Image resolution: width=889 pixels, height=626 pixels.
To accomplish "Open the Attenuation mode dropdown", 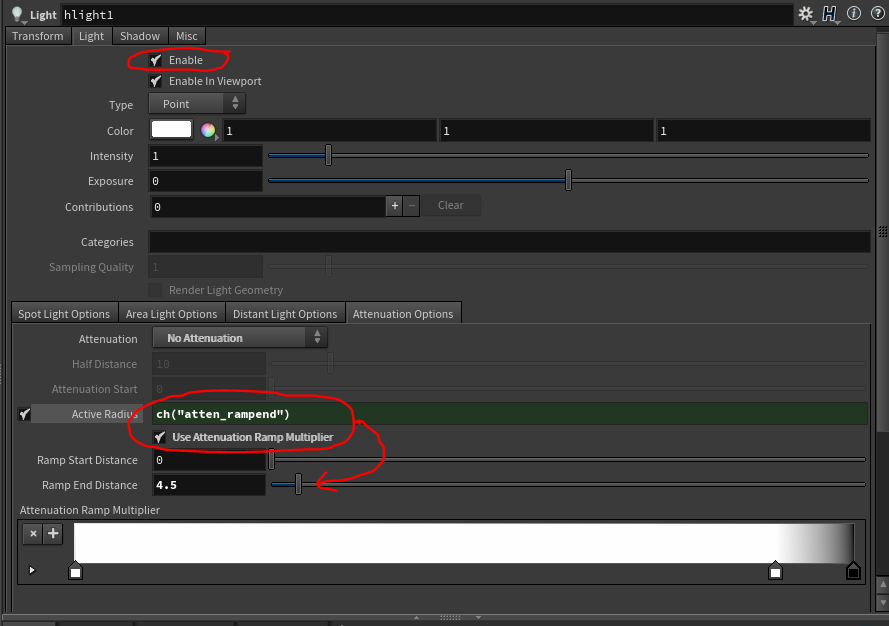I will (x=240, y=338).
